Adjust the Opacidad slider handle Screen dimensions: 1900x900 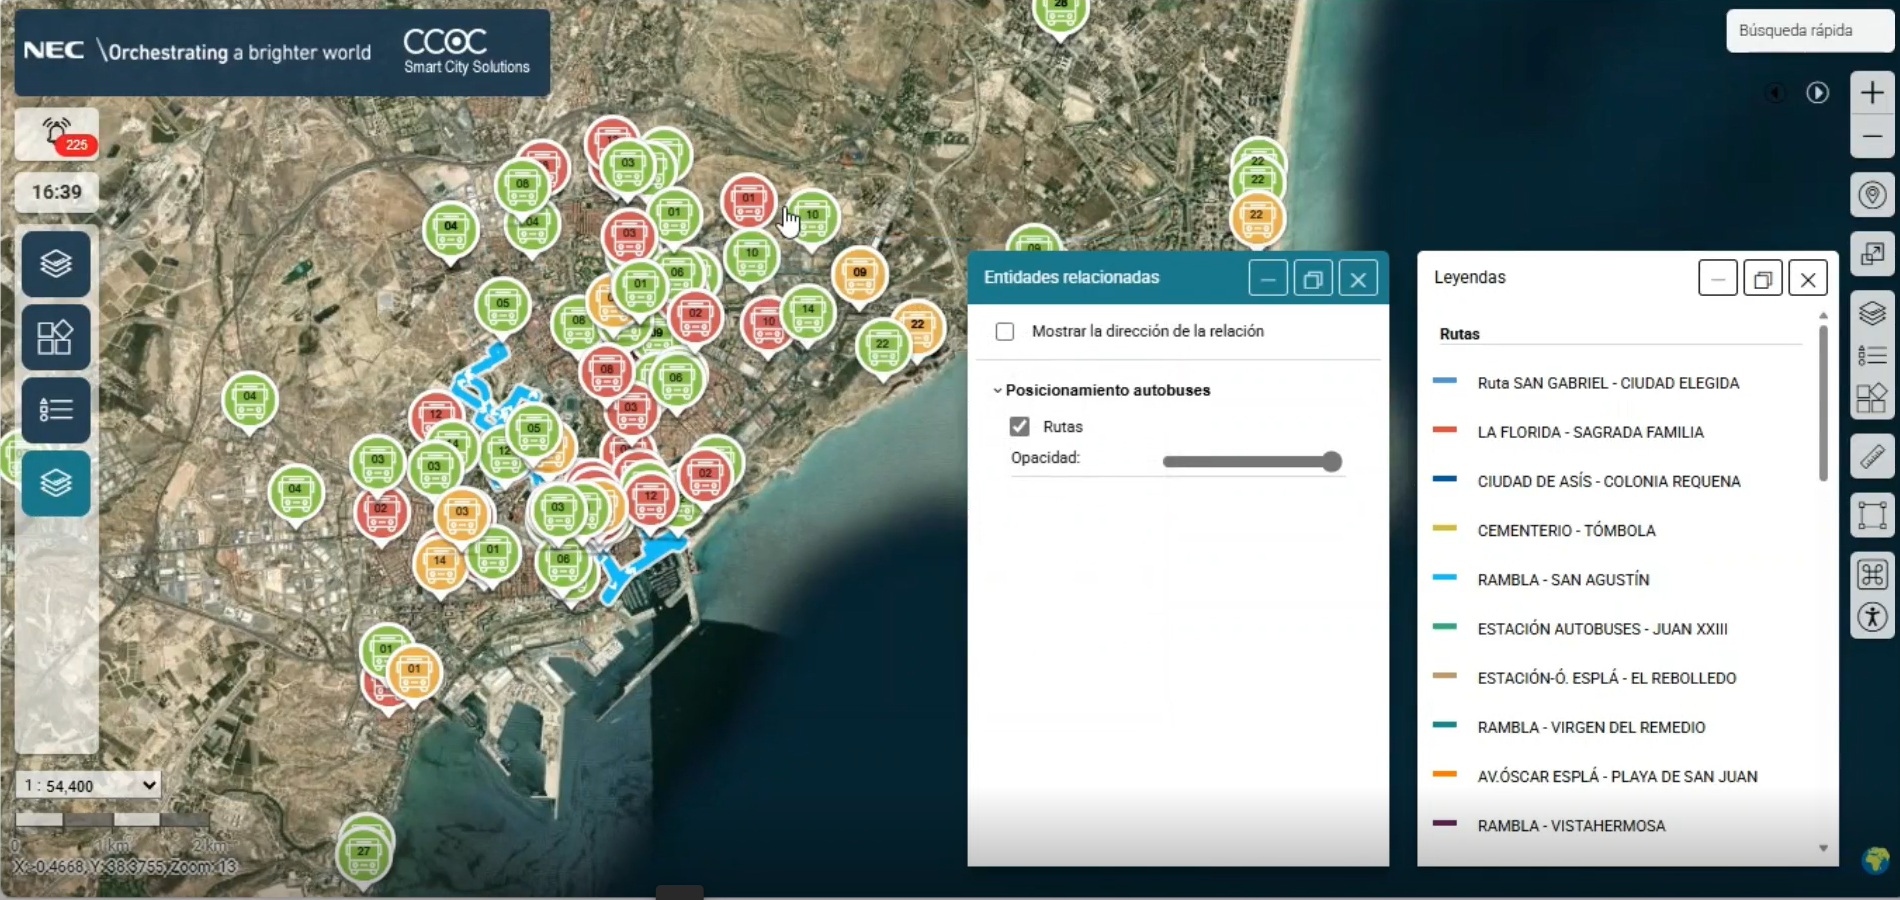(1331, 461)
